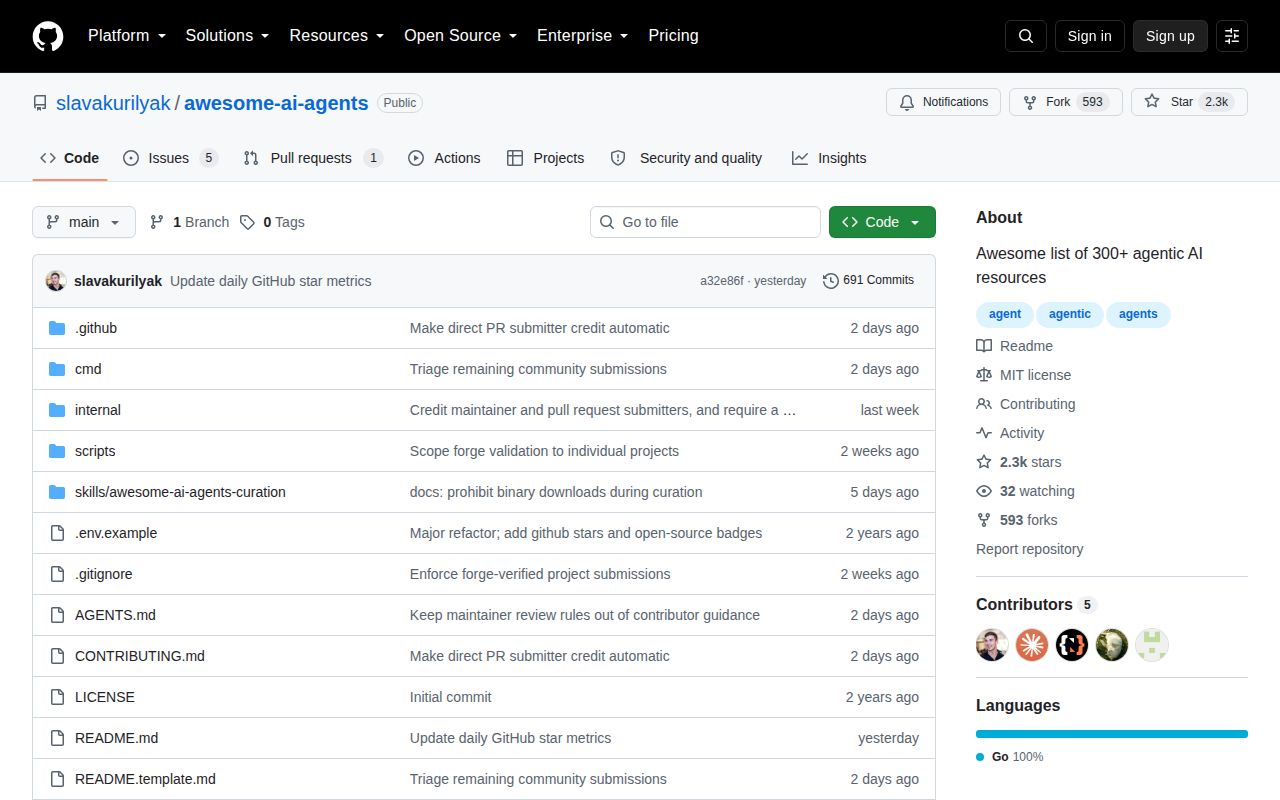
Task: Click the Activity pulse icon
Action: 984,433
